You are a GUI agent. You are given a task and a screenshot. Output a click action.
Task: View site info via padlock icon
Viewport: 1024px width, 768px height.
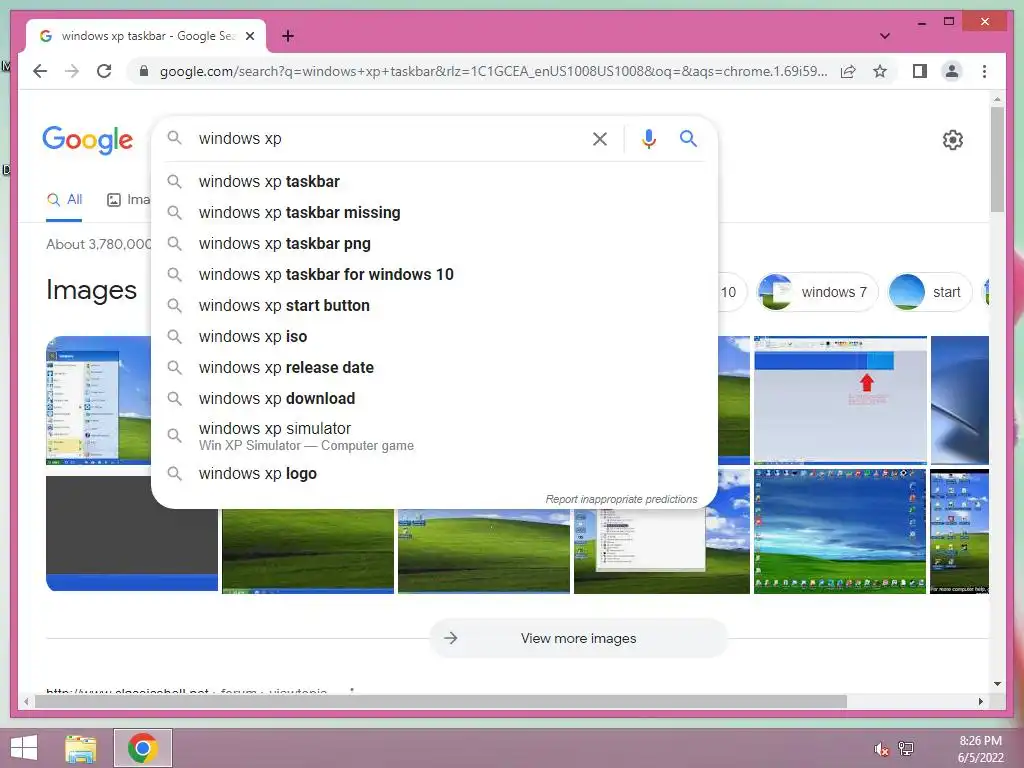[144, 71]
